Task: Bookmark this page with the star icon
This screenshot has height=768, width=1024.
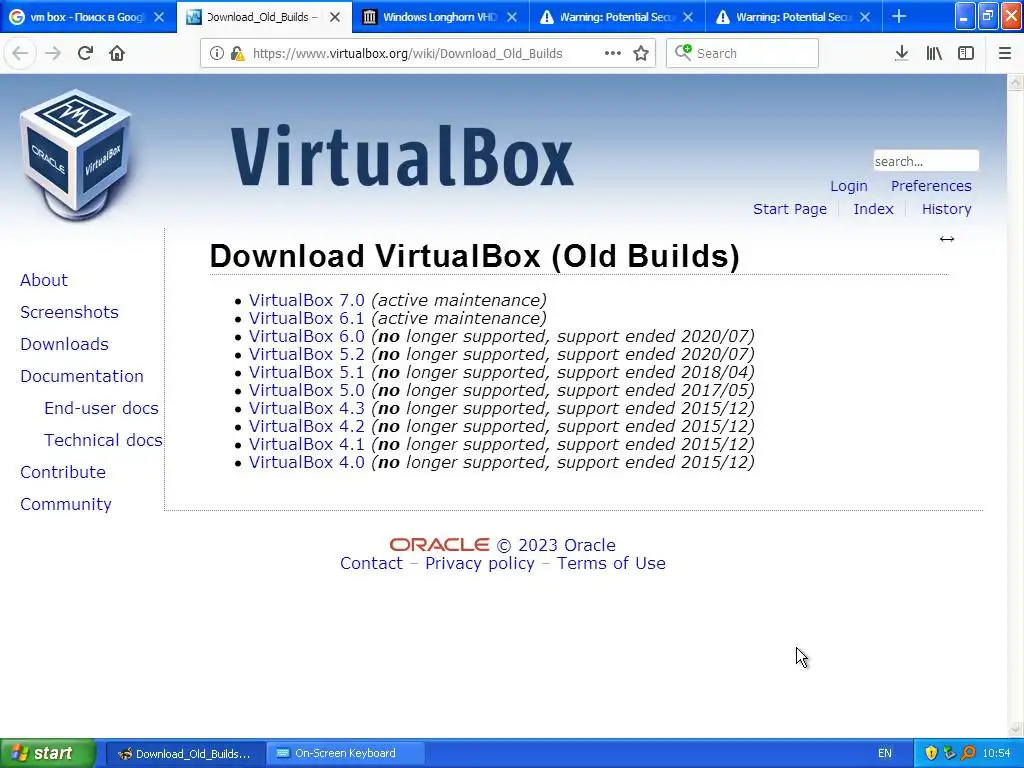Action: coord(641,53)
